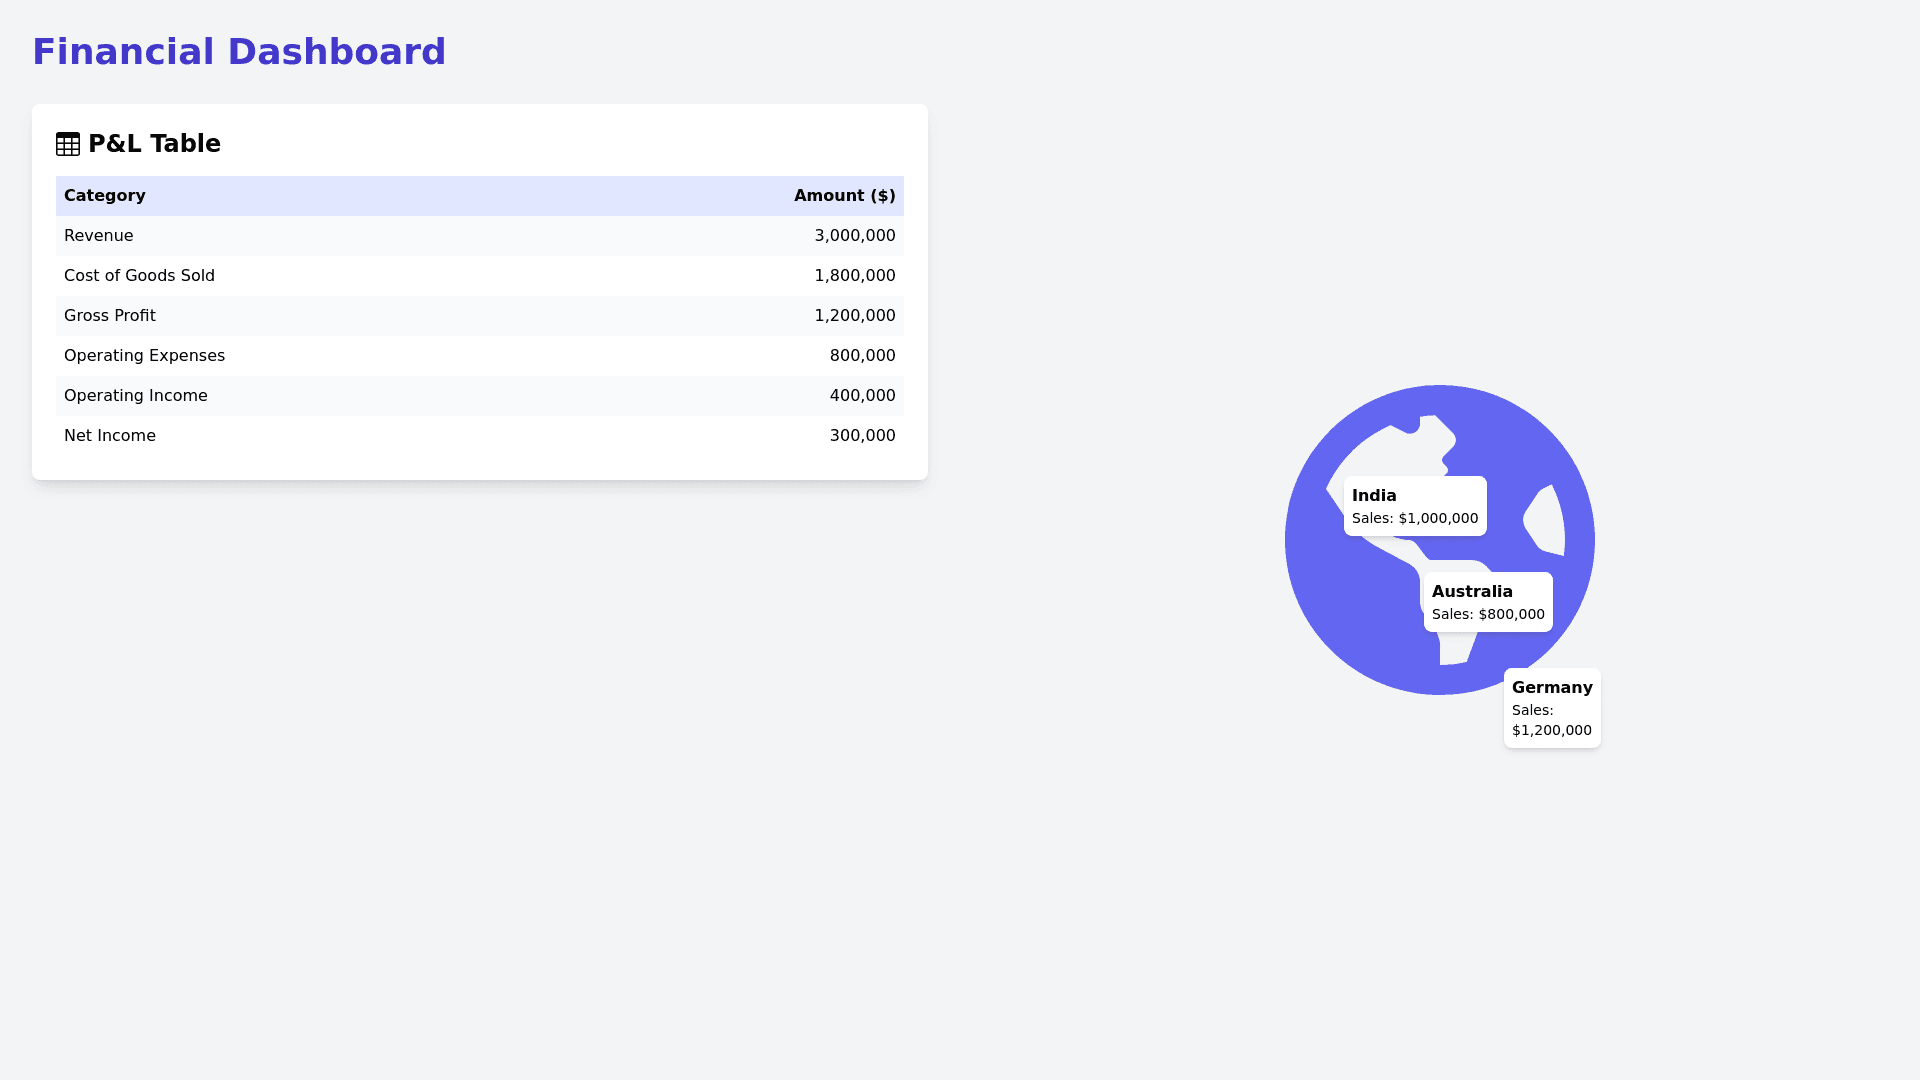Select the Amount ($) column header
Screen dimensions: 1920x1080
pyautogui.click(x=844, y=195)
